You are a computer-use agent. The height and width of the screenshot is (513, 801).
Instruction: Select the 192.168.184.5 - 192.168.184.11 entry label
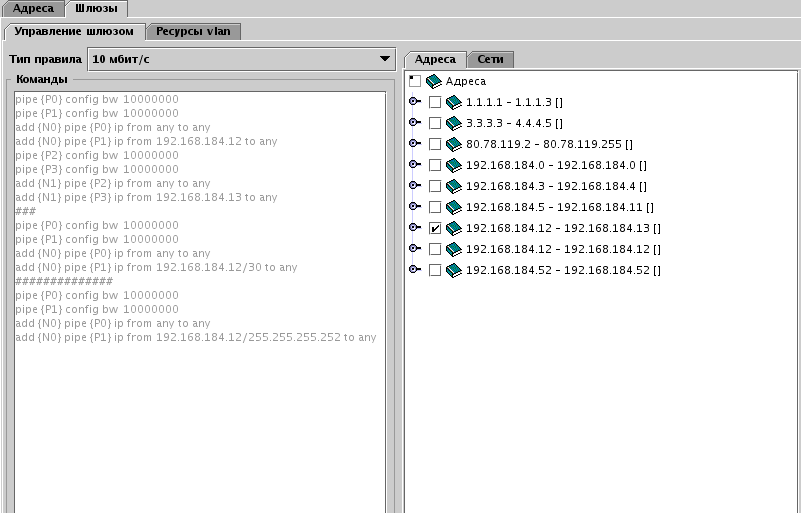(x=559, y=207)
